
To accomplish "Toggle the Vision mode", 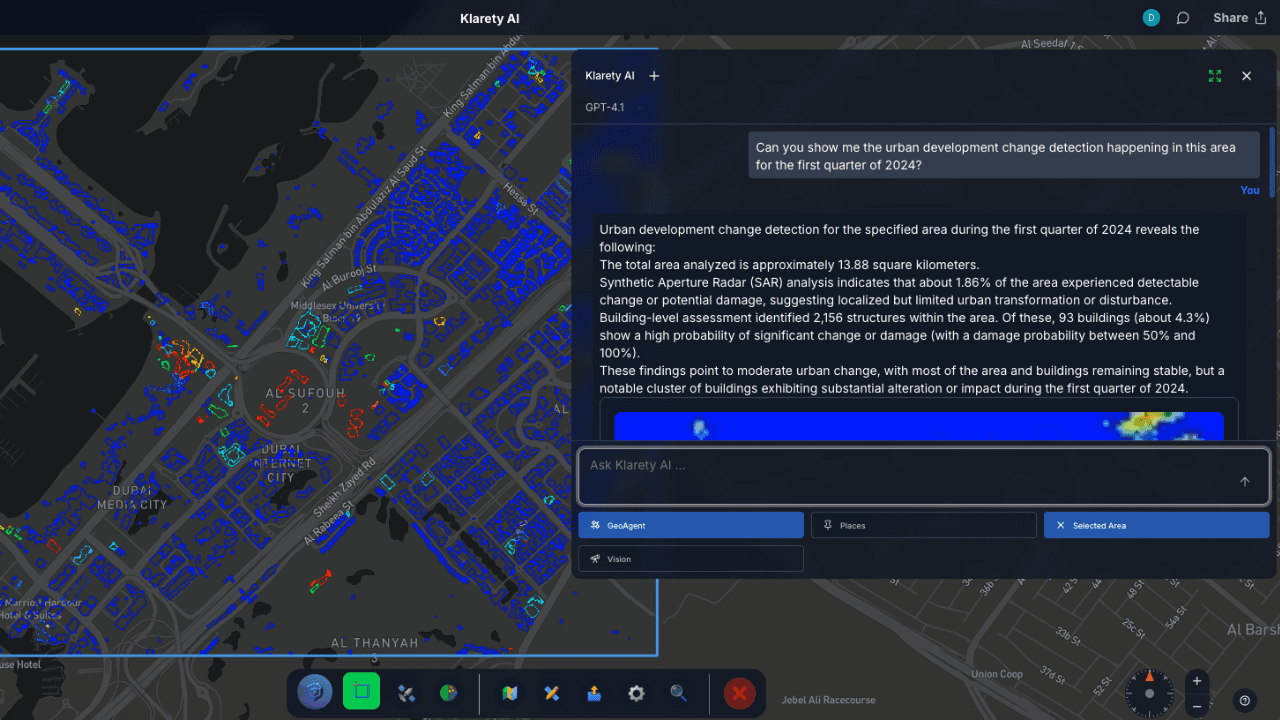I will [x=691, y=559].
